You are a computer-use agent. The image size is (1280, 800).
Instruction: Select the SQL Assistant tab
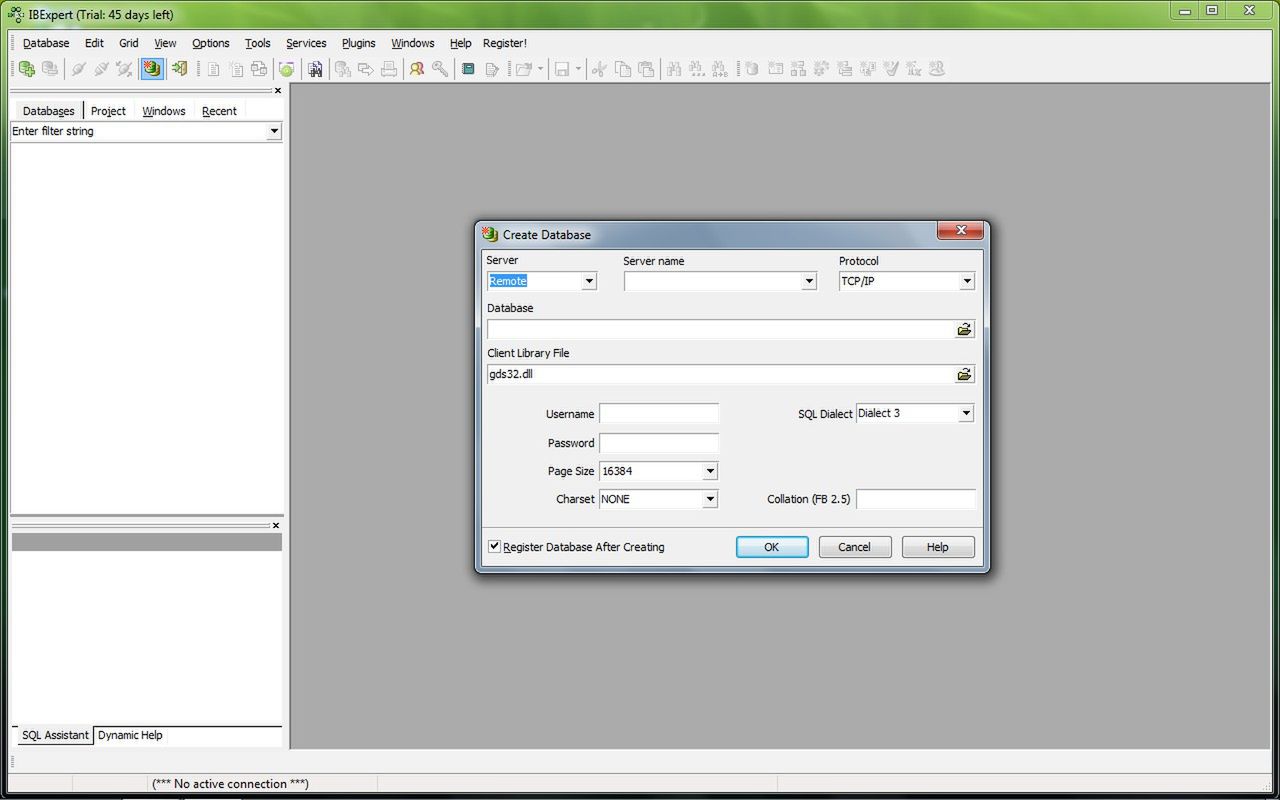tap(55, 735)
